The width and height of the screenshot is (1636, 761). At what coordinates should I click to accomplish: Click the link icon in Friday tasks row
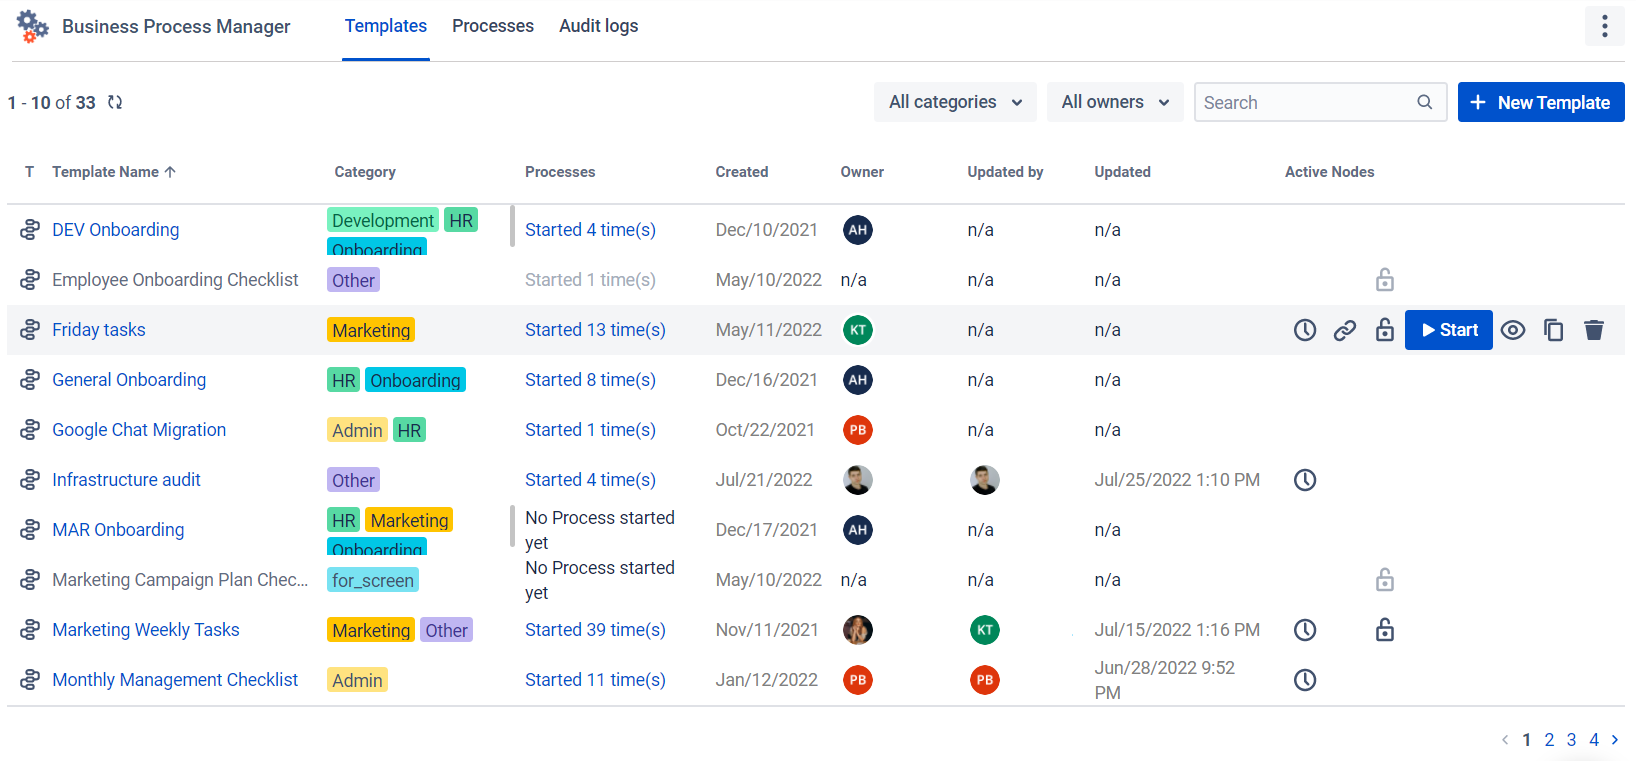[x=1345, y=330]
